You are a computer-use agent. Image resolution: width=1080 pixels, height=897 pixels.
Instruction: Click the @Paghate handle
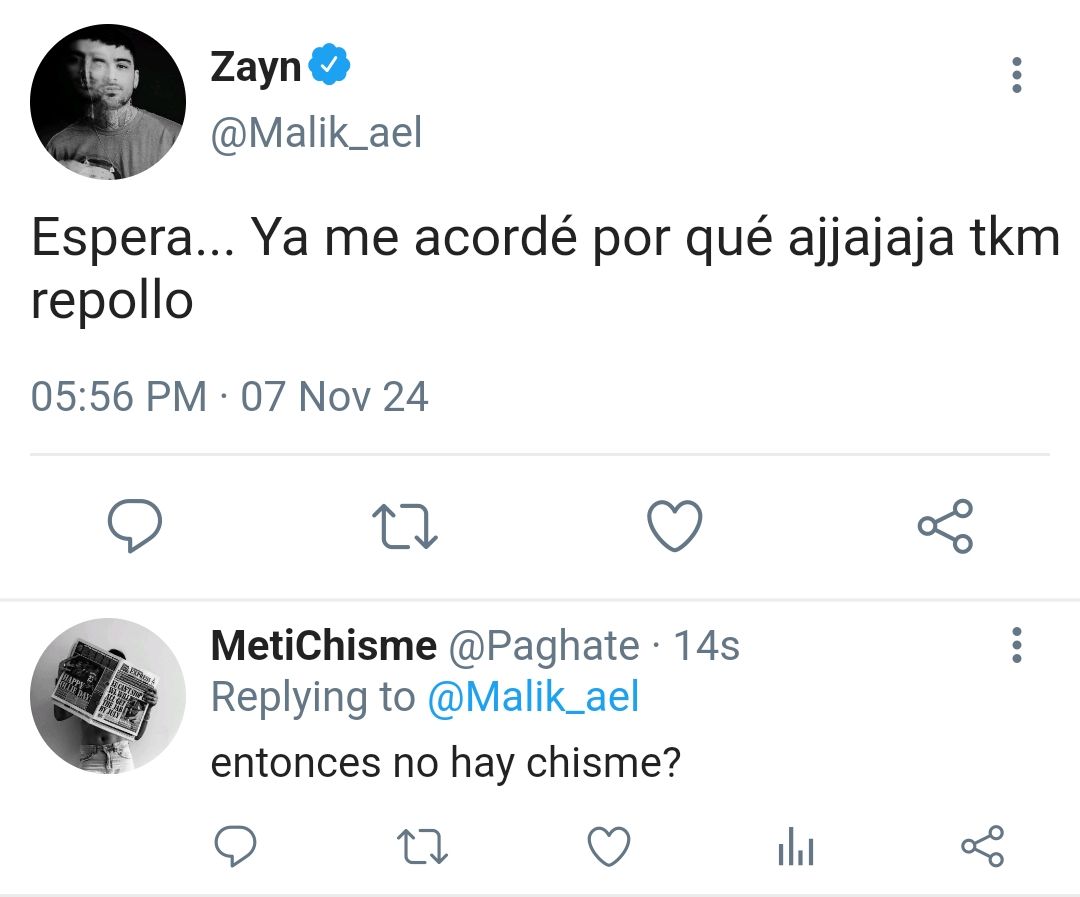click(544, 647)
